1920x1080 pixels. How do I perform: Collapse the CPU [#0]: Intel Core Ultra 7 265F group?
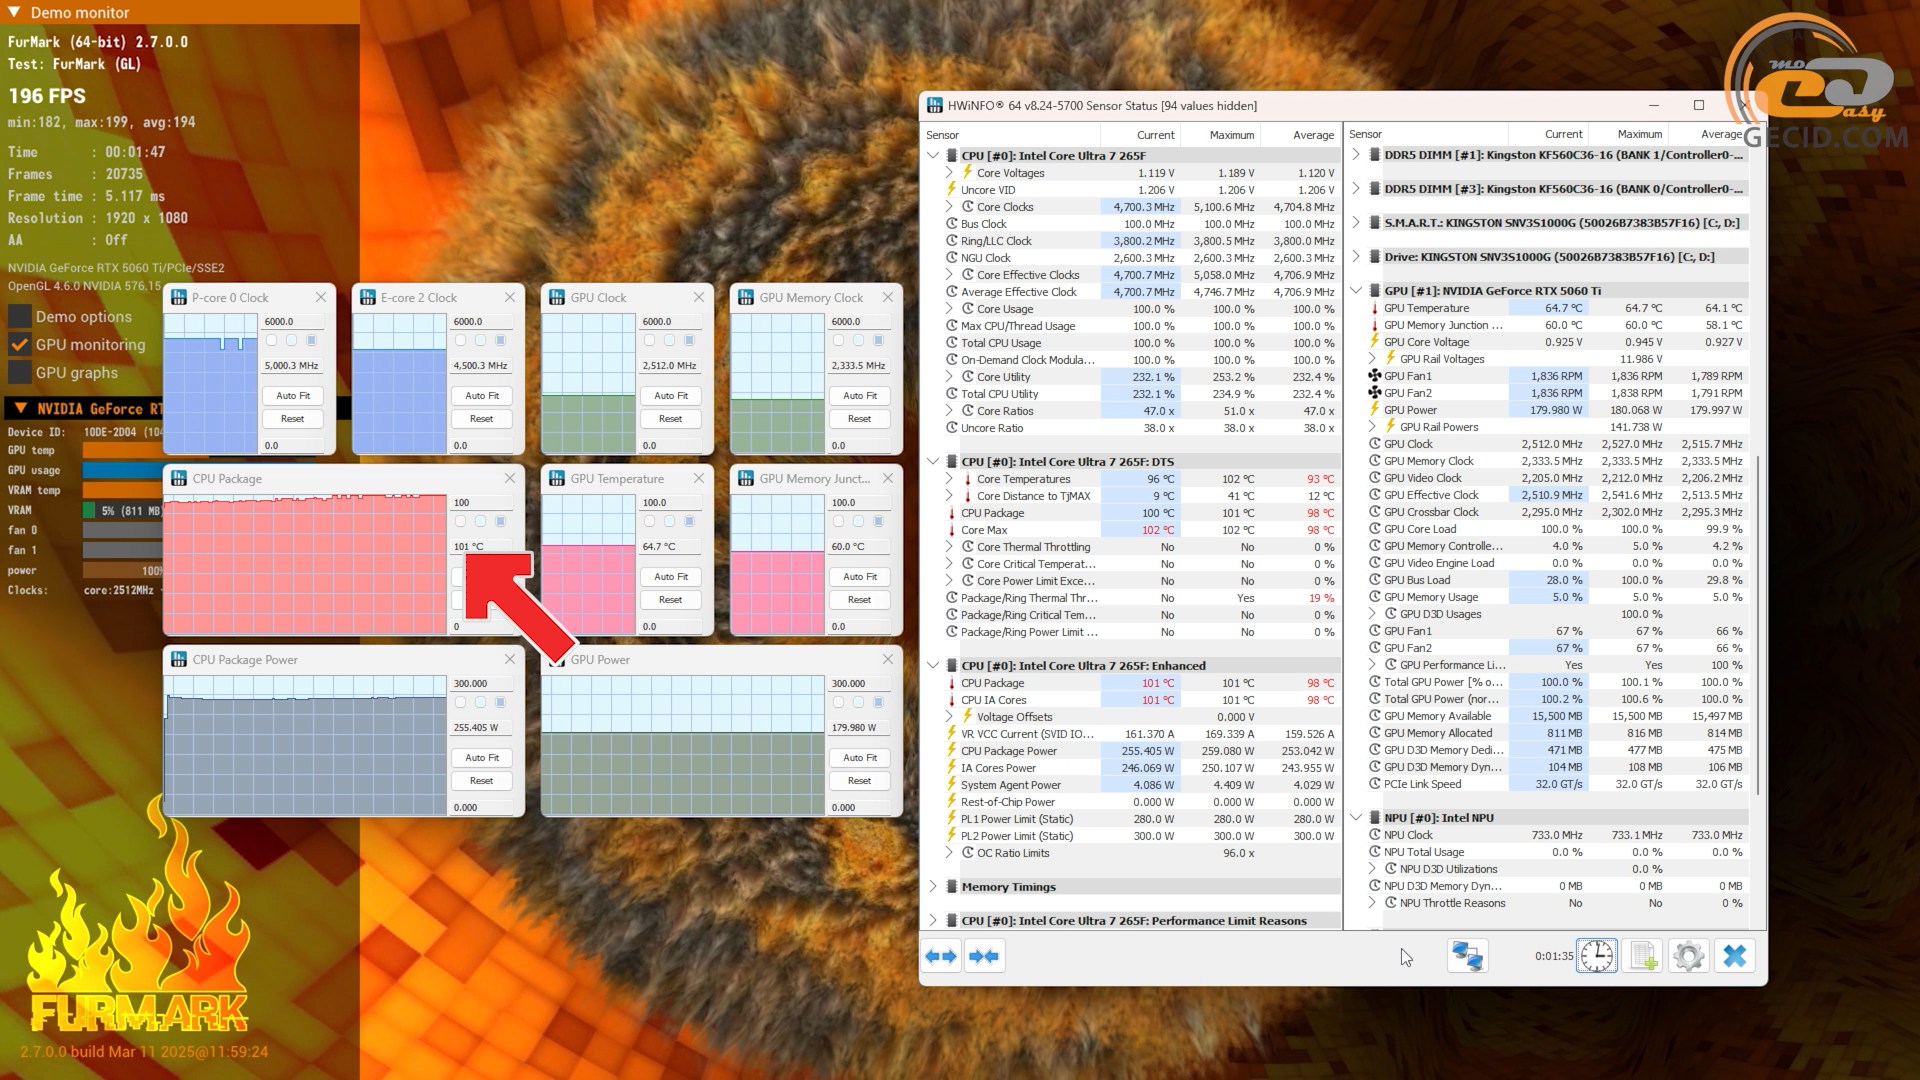(x=933, y=155)
